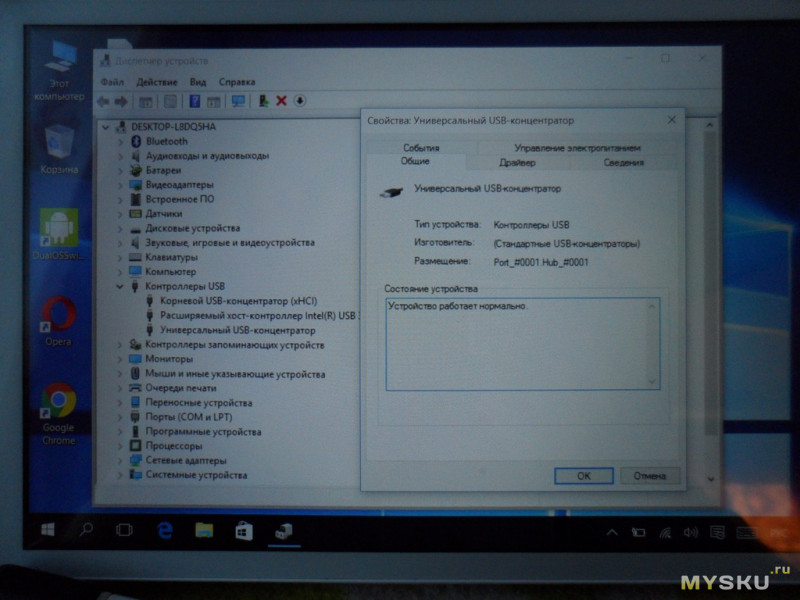The image size is (800, 600).
Task: Open the Windows Start menu
Action: (x=48, y=530)
